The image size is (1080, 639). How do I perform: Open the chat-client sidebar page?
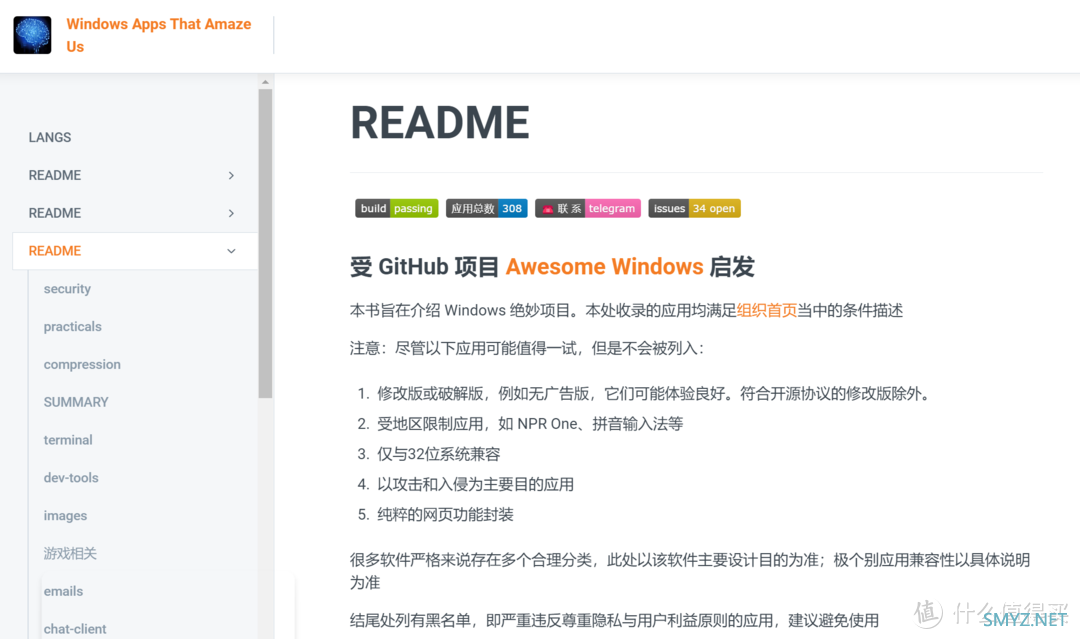[75, 629]
